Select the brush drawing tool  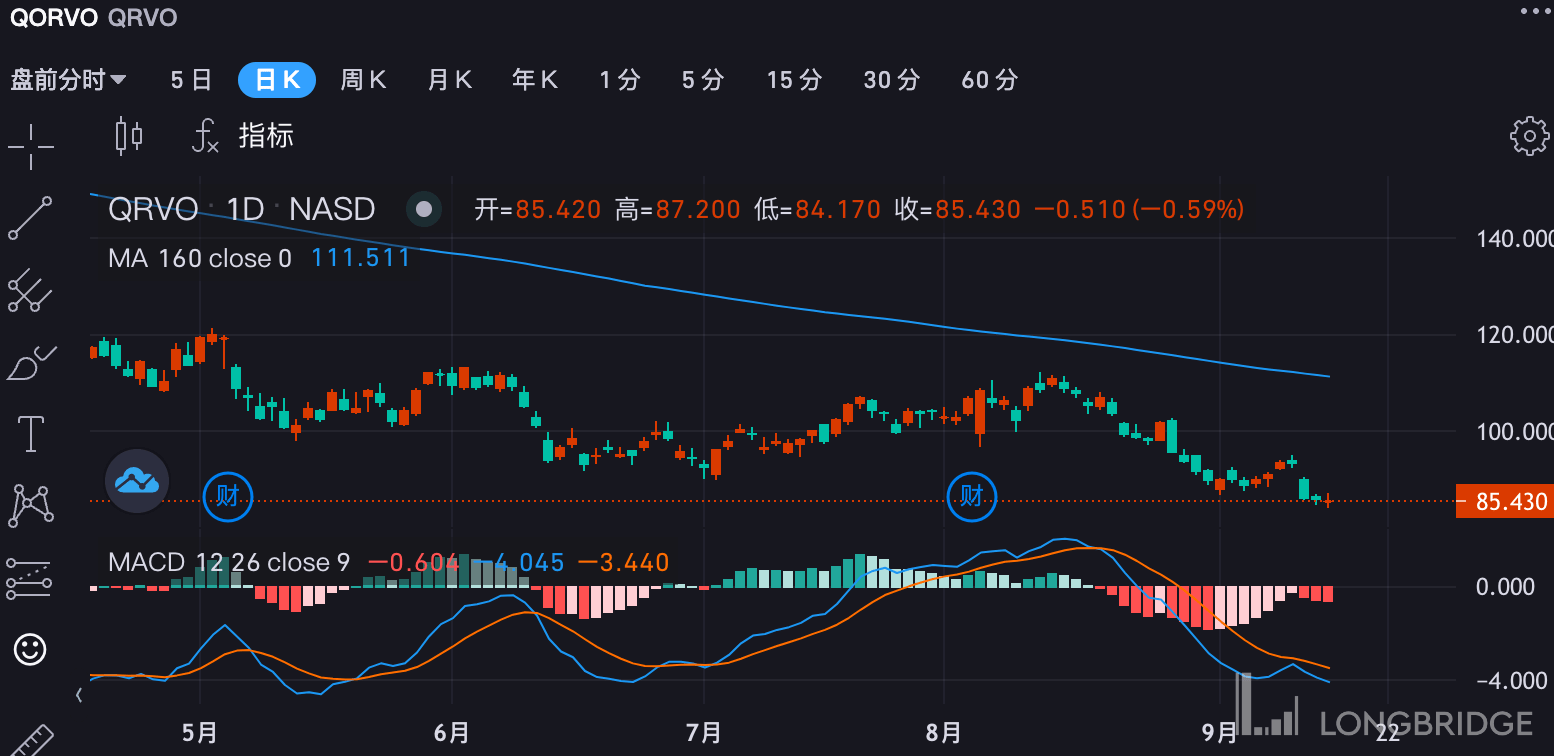click(x=31, y=363)
